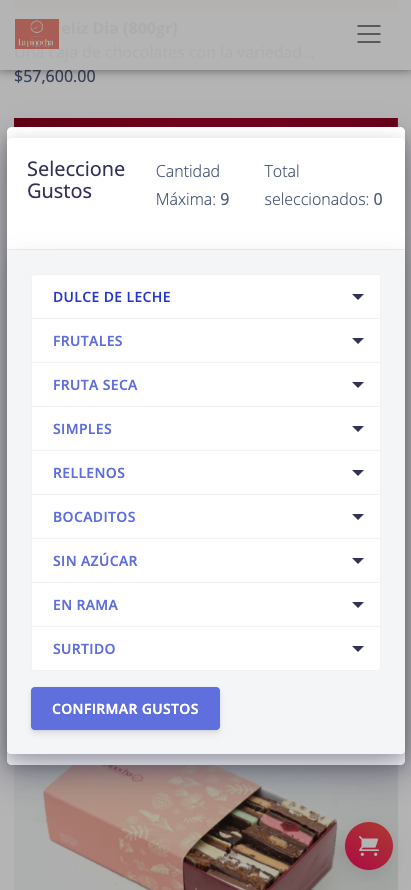Expand the DULCE DE LECHE arrow
The image size is (411, 890).
[358, 297]
